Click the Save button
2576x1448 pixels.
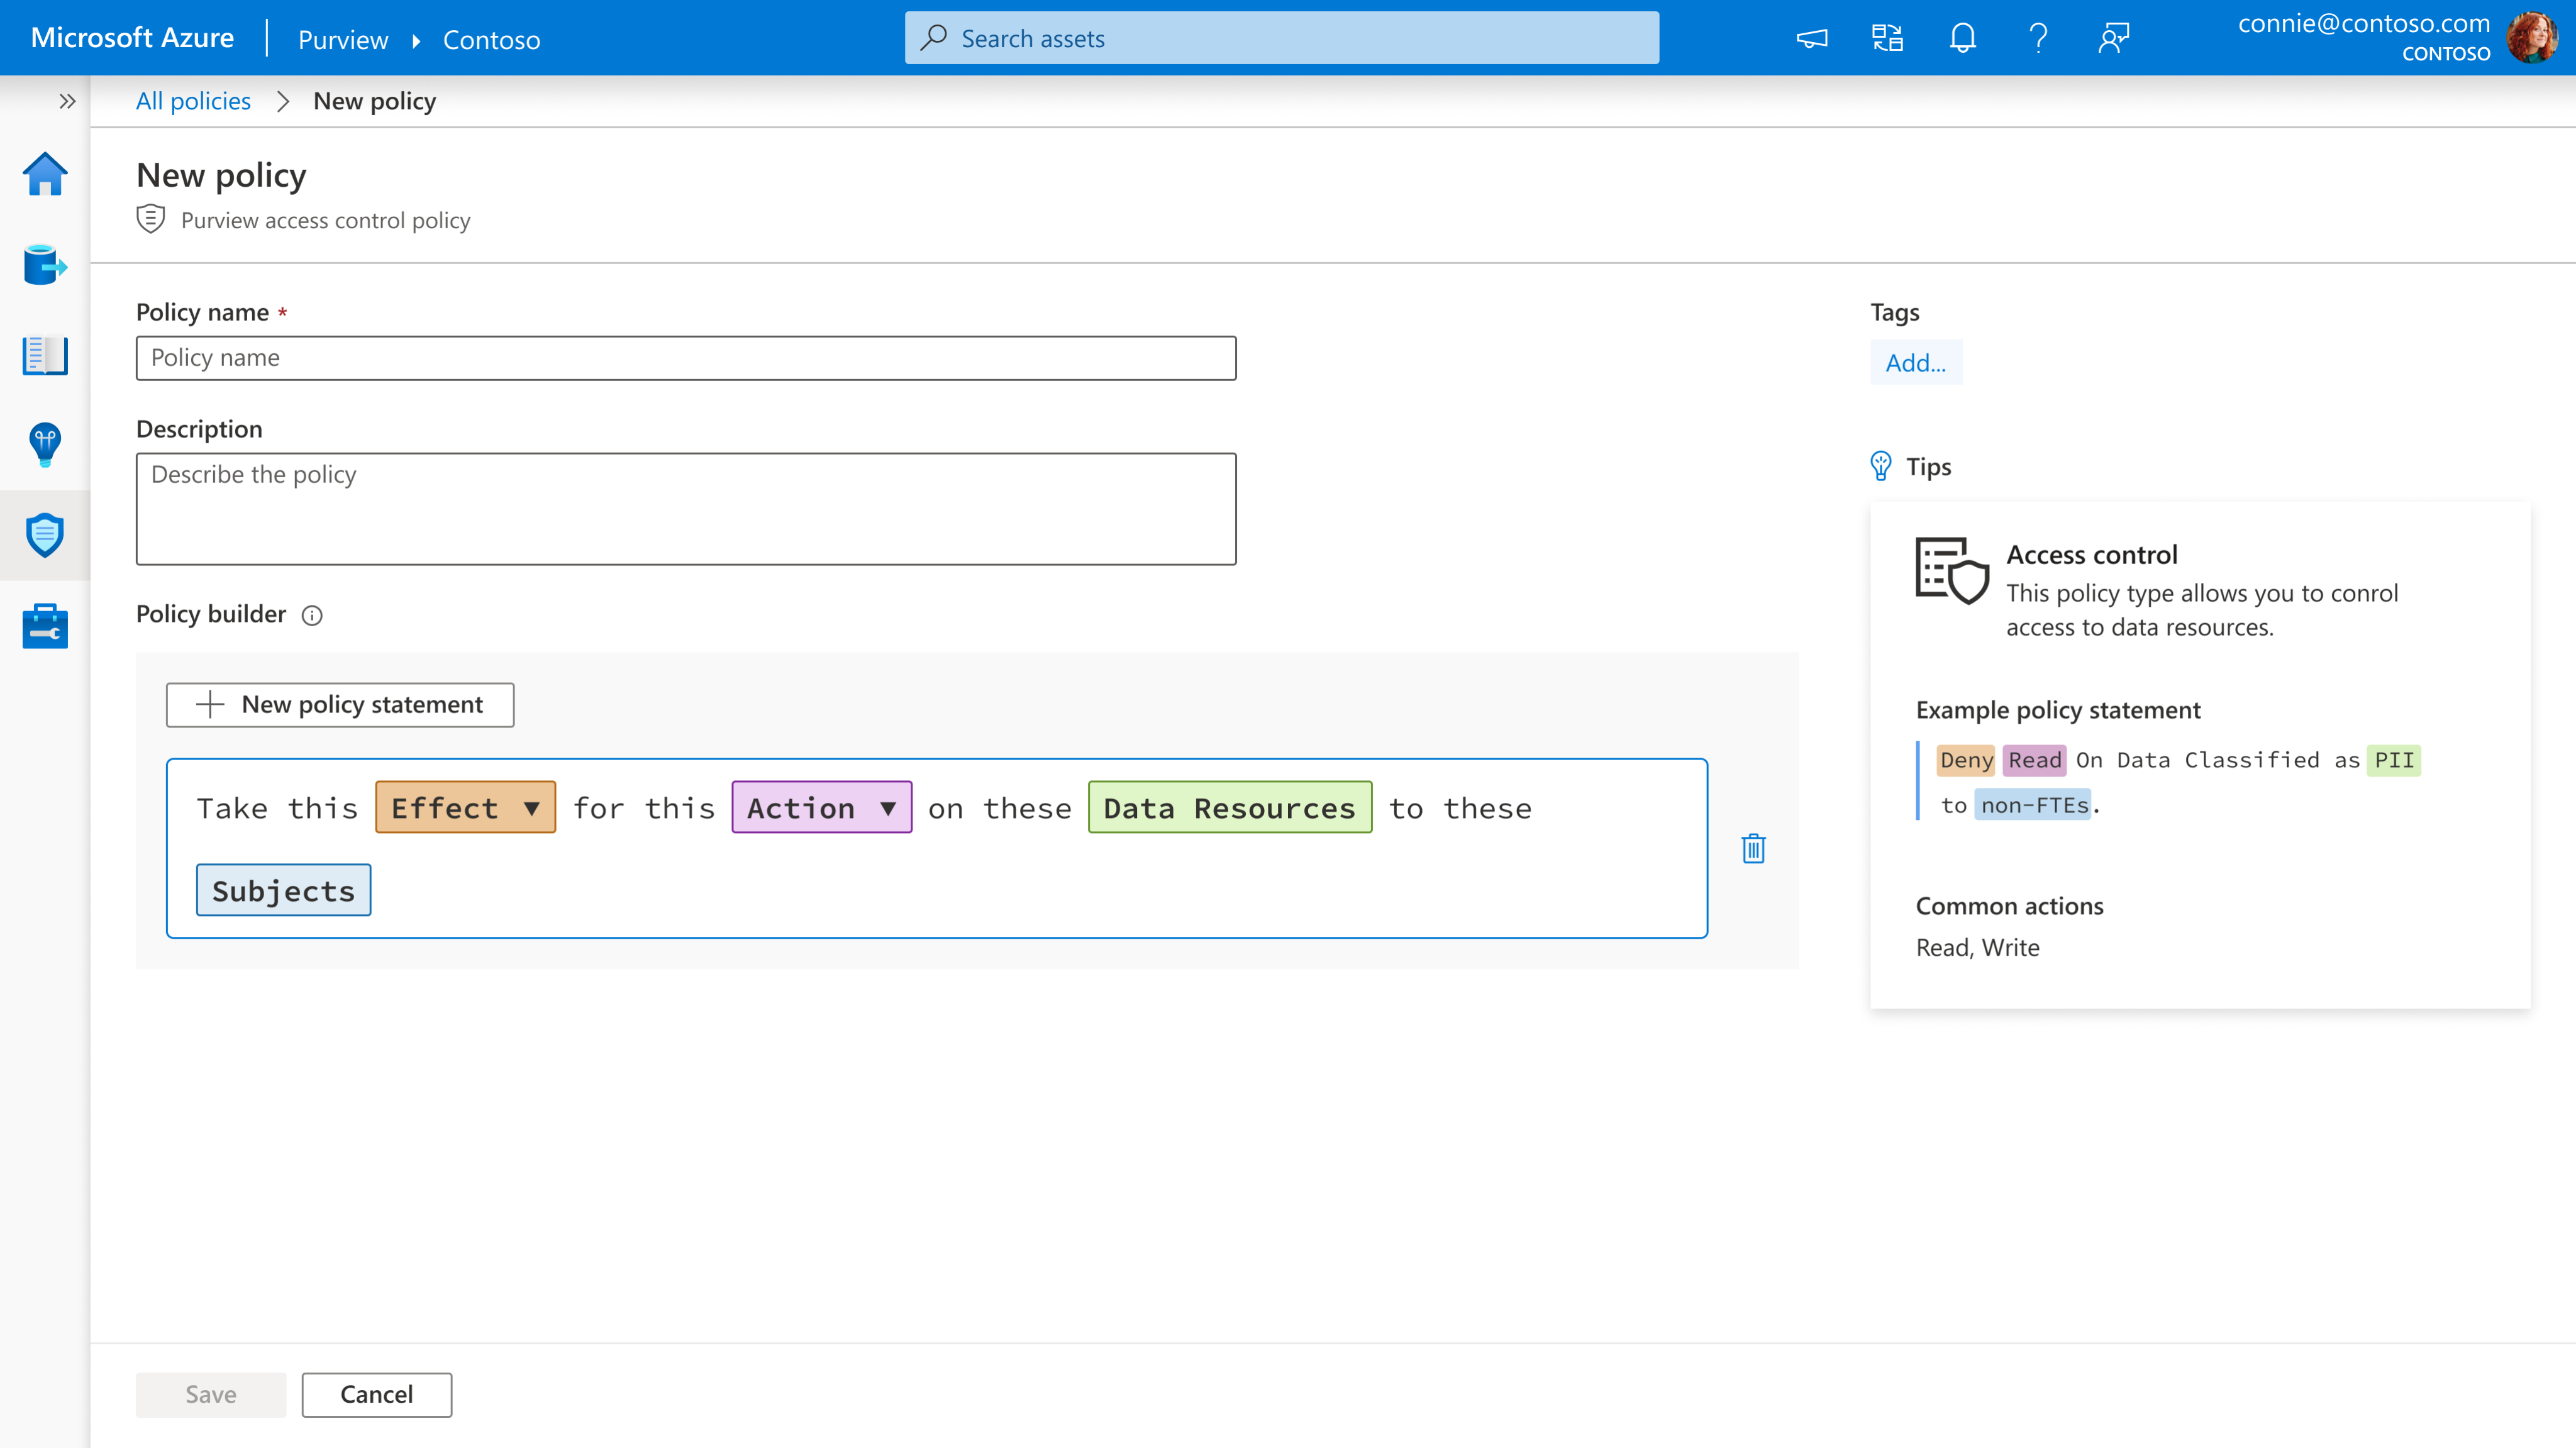211,1395
